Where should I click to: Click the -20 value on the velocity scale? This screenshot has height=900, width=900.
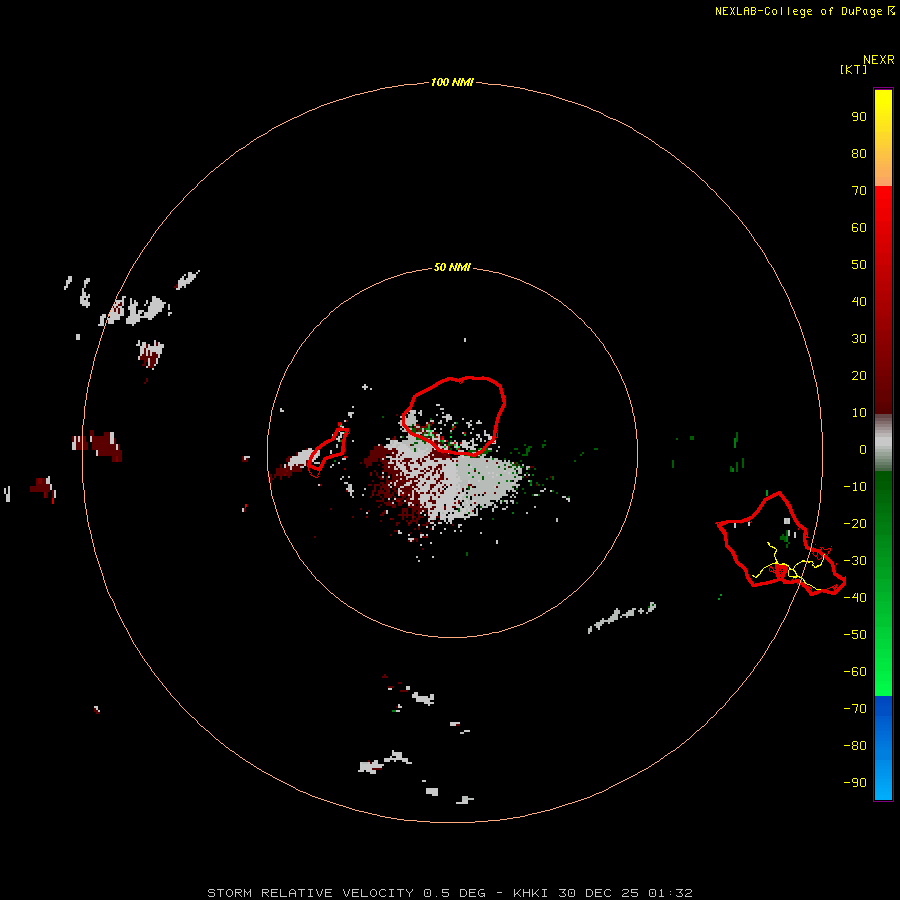[855, 523]
